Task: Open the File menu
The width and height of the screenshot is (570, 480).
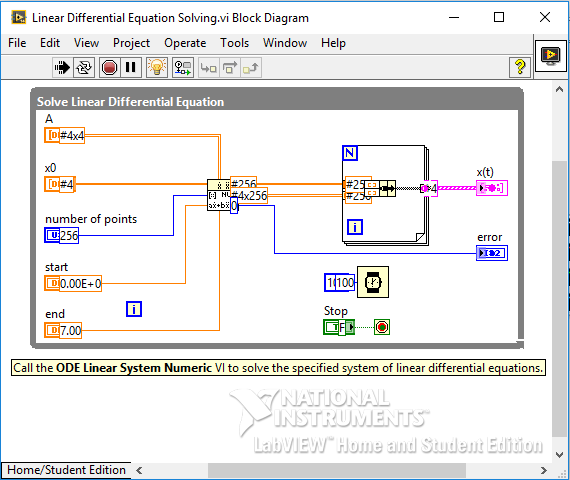Action: click(x=17, y=43)
